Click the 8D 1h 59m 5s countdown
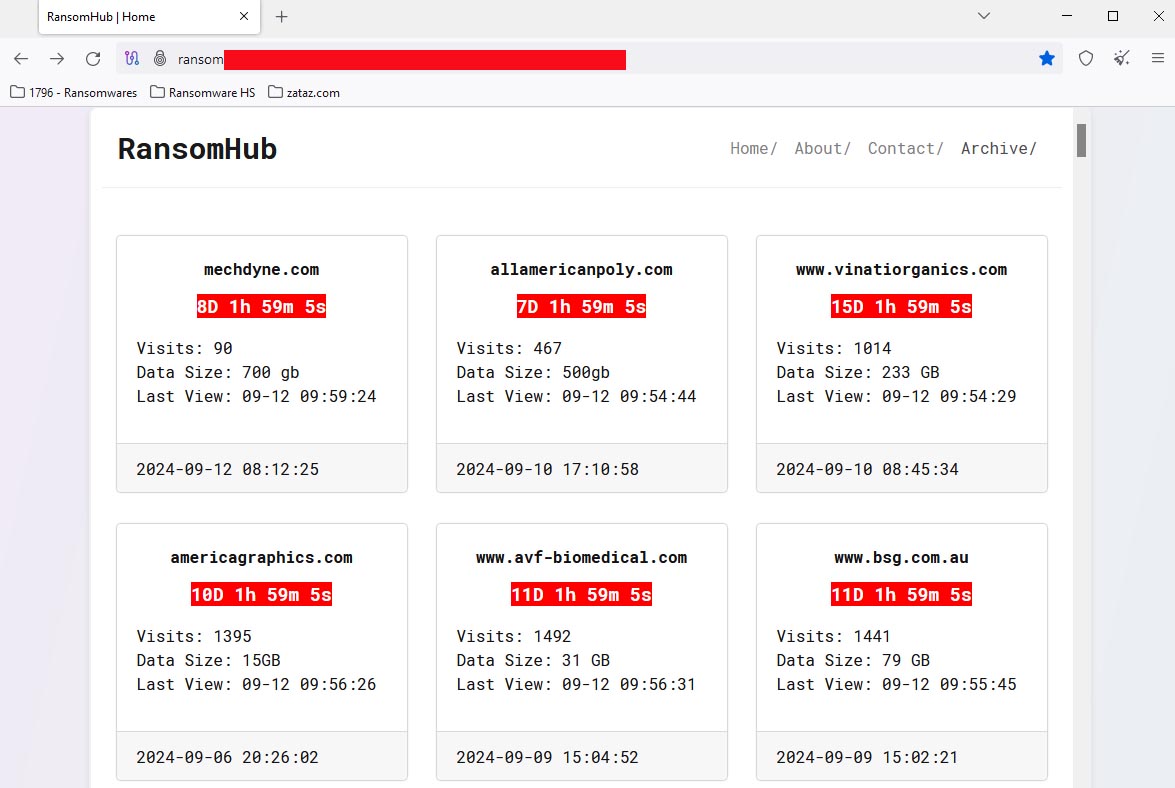 click(x=262, y=306)
